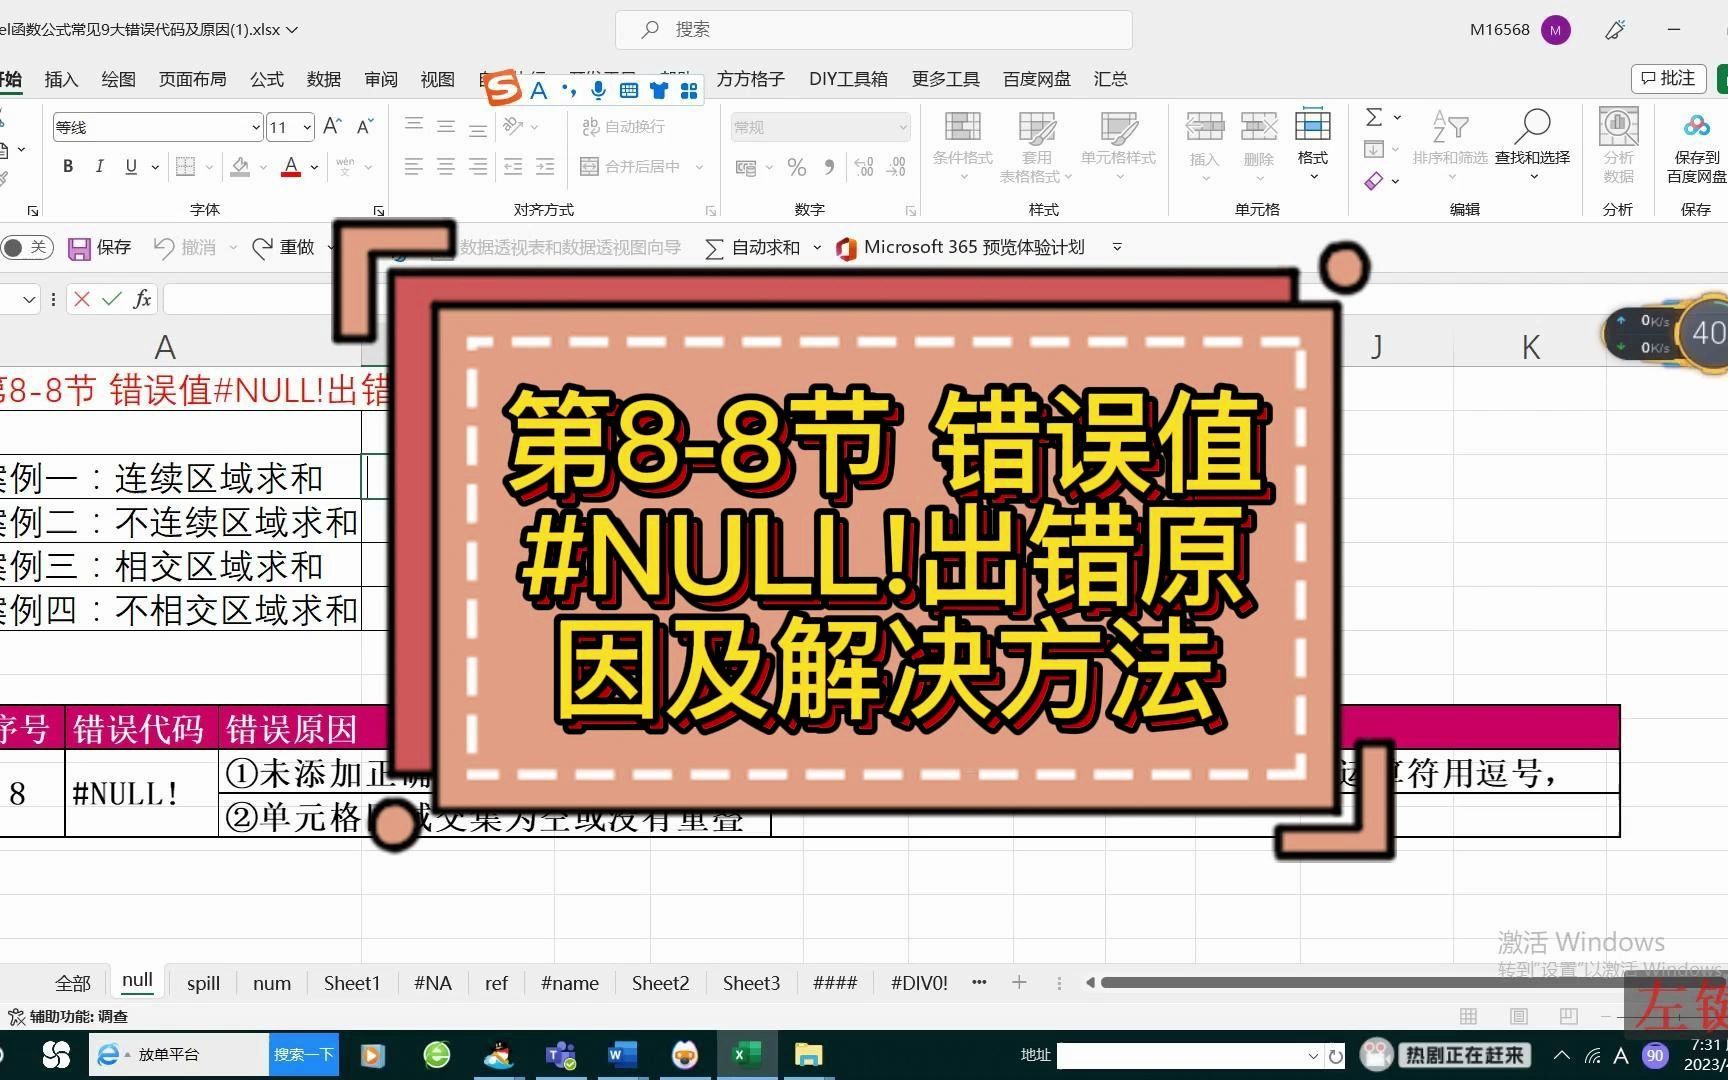The image size is (1728, 1080).
Task: Click Save to Baidu Netdisk (保存到百度网盘)
Action: pyautogui.click(x=1696, y=147)
